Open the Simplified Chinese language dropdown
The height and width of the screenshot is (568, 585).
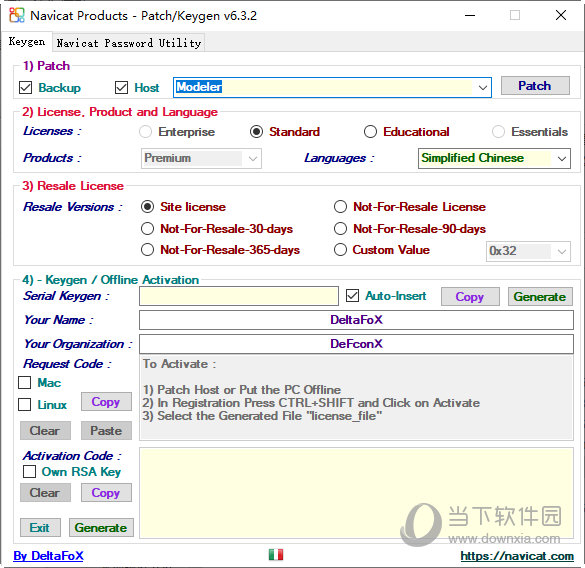494,158
